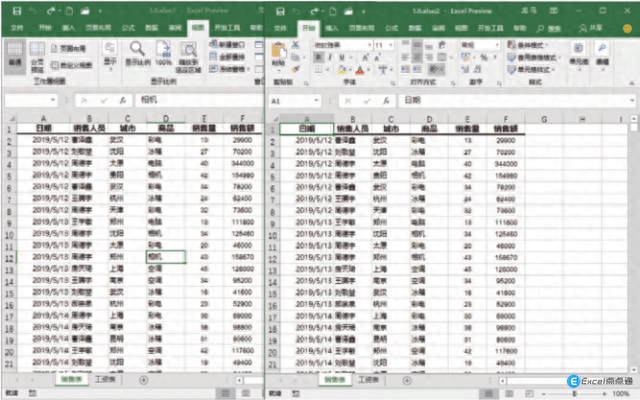The width and height of the screenshot is (640, 400).
Task: Add new sheet in right window
Action: tap(407, 380)
